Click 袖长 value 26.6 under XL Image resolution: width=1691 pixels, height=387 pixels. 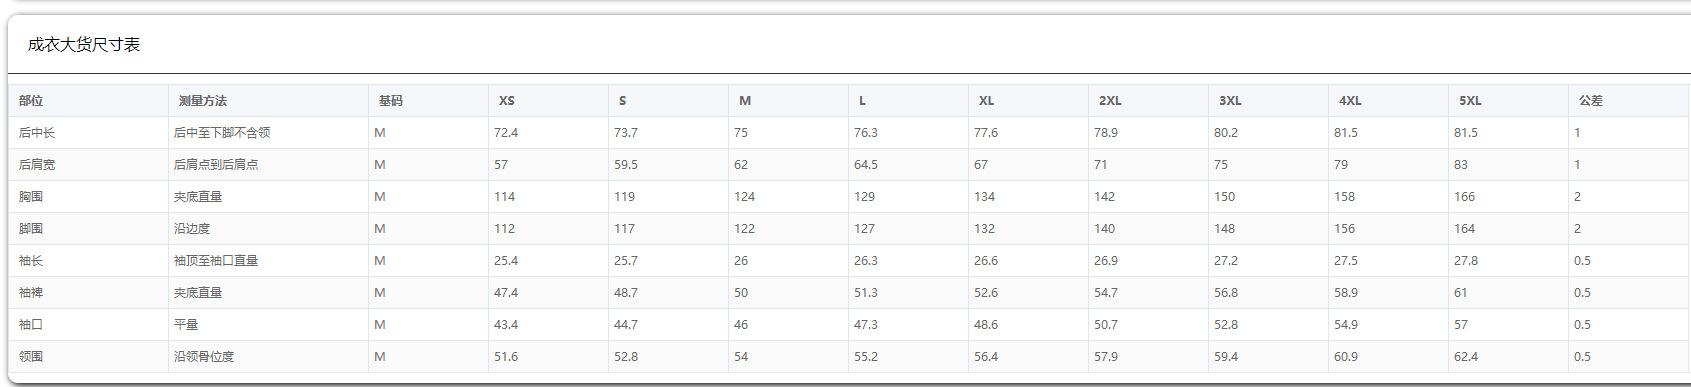(986, 261)
